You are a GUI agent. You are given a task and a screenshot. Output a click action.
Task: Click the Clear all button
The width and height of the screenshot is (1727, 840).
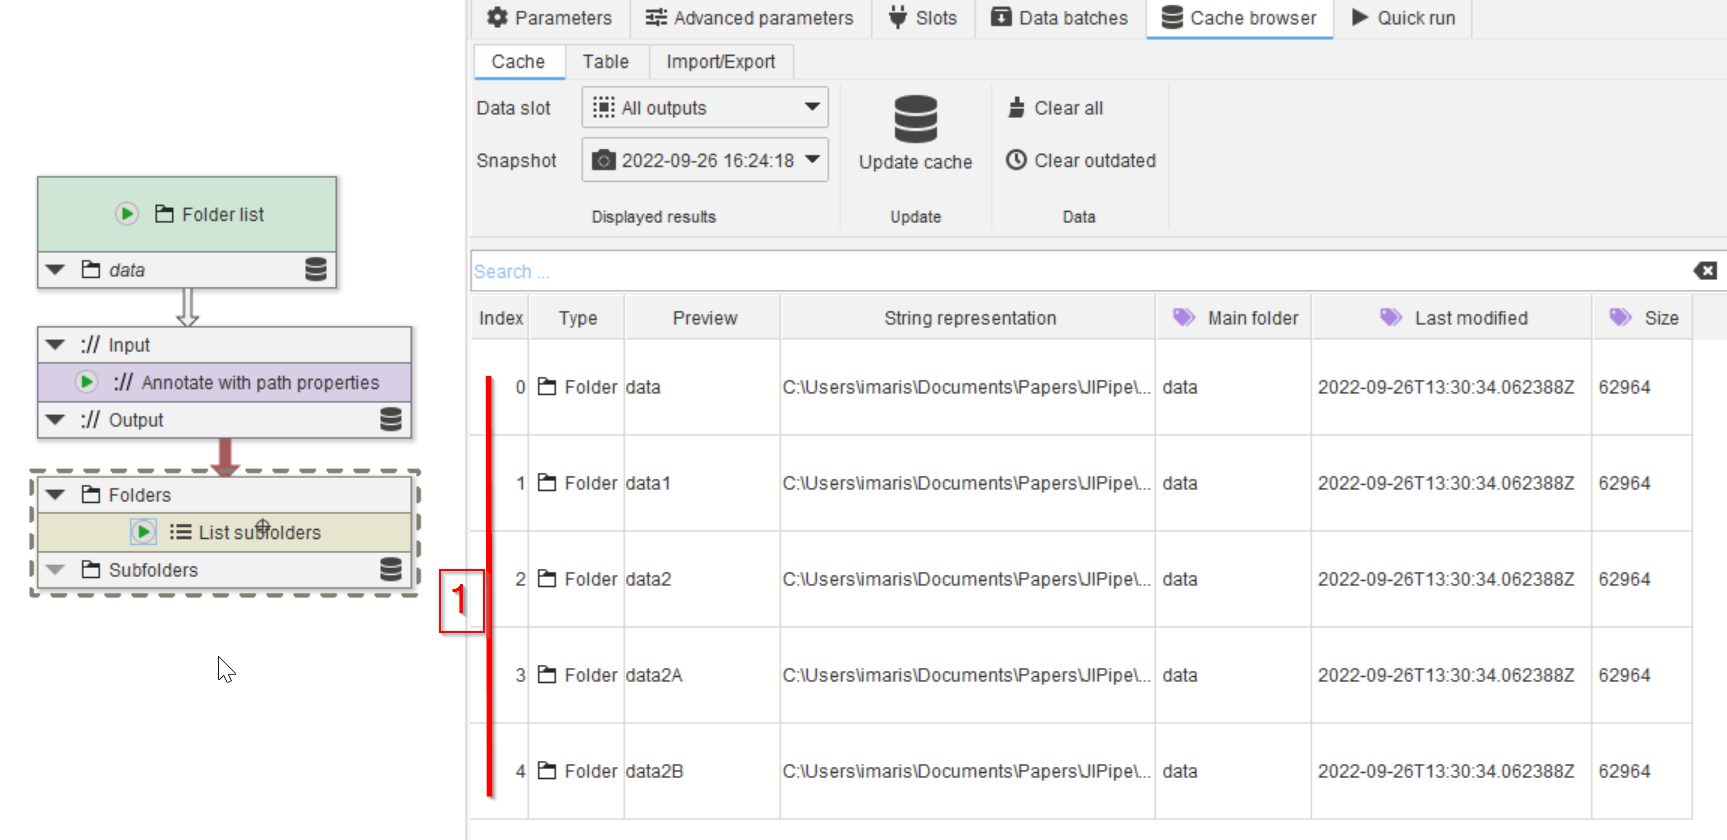[x=1056, y=108]
